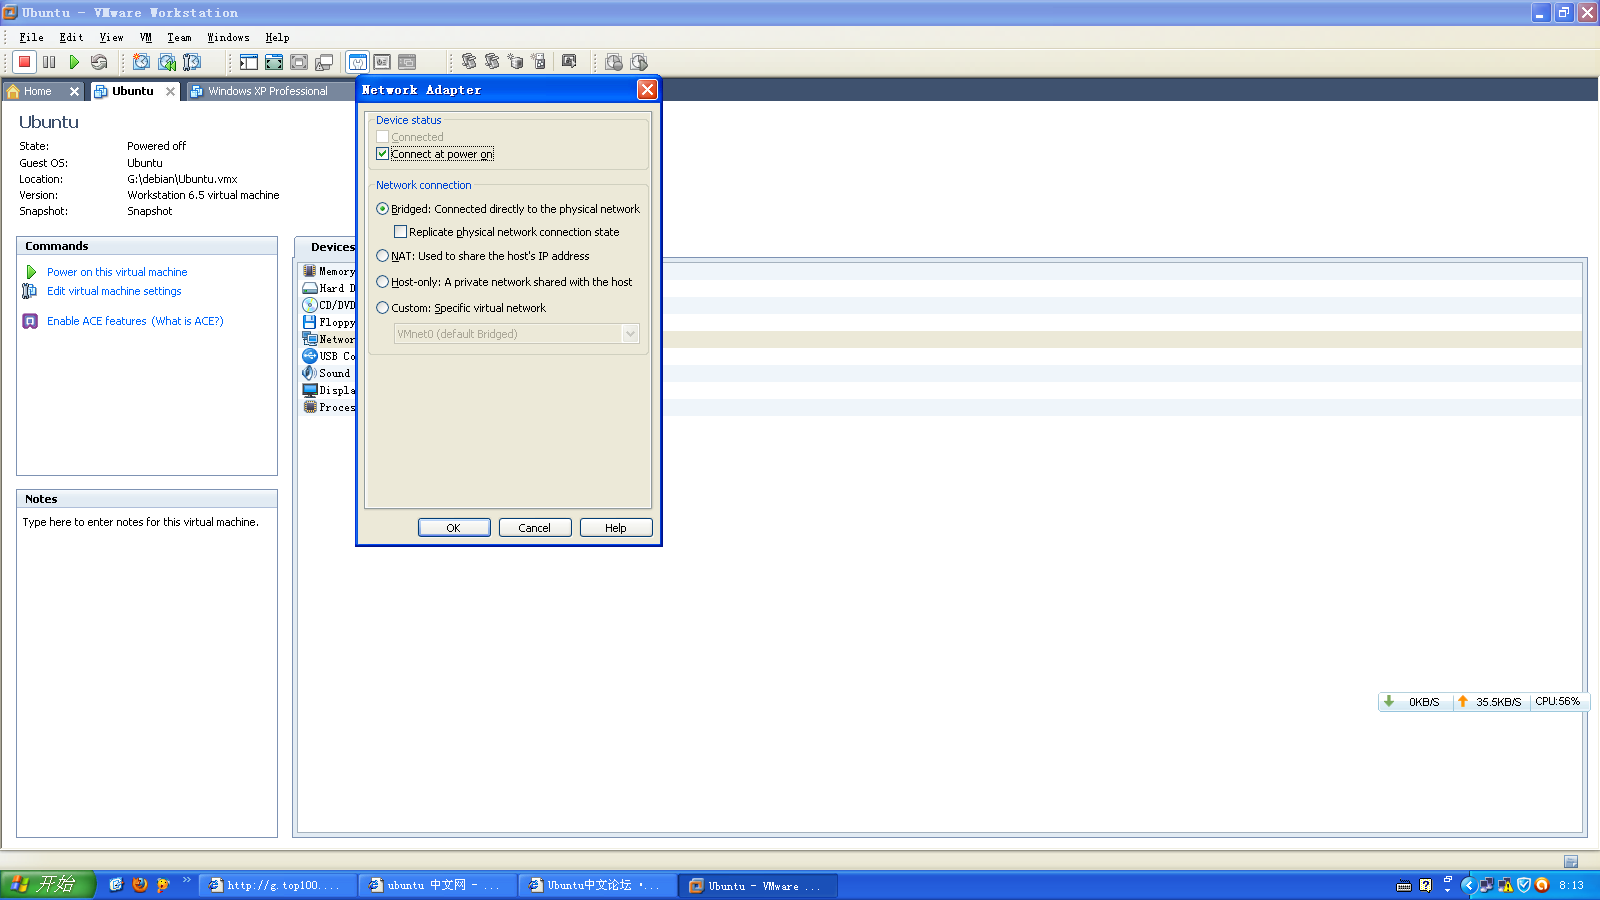Switch to Windows XP Professional tab
1600x900 pixels.
[x=268, y=91]
